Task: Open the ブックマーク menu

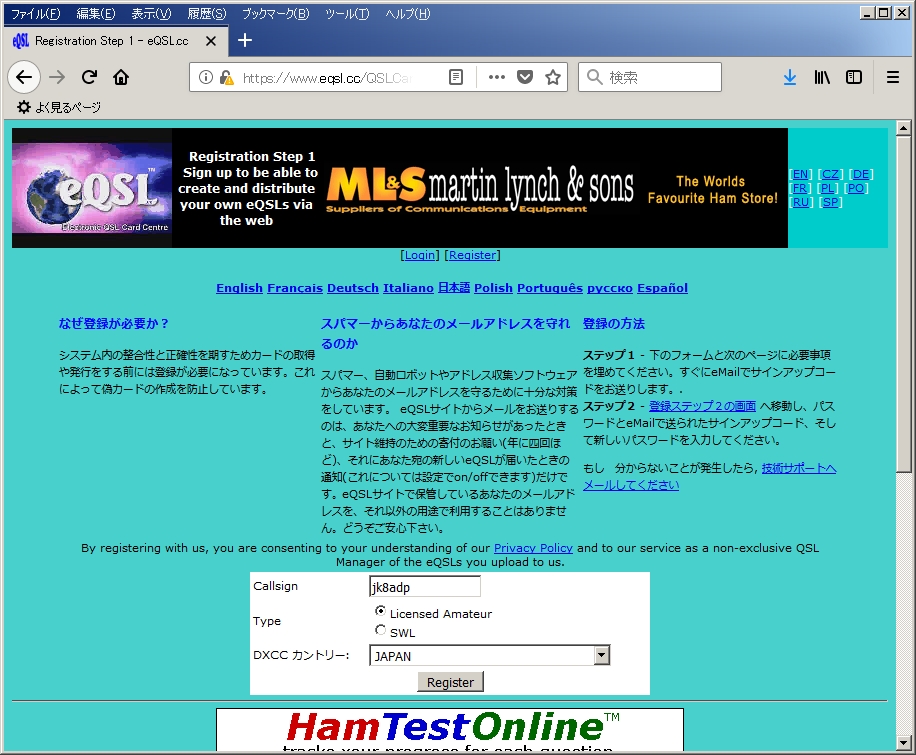Action: point(276,13)
